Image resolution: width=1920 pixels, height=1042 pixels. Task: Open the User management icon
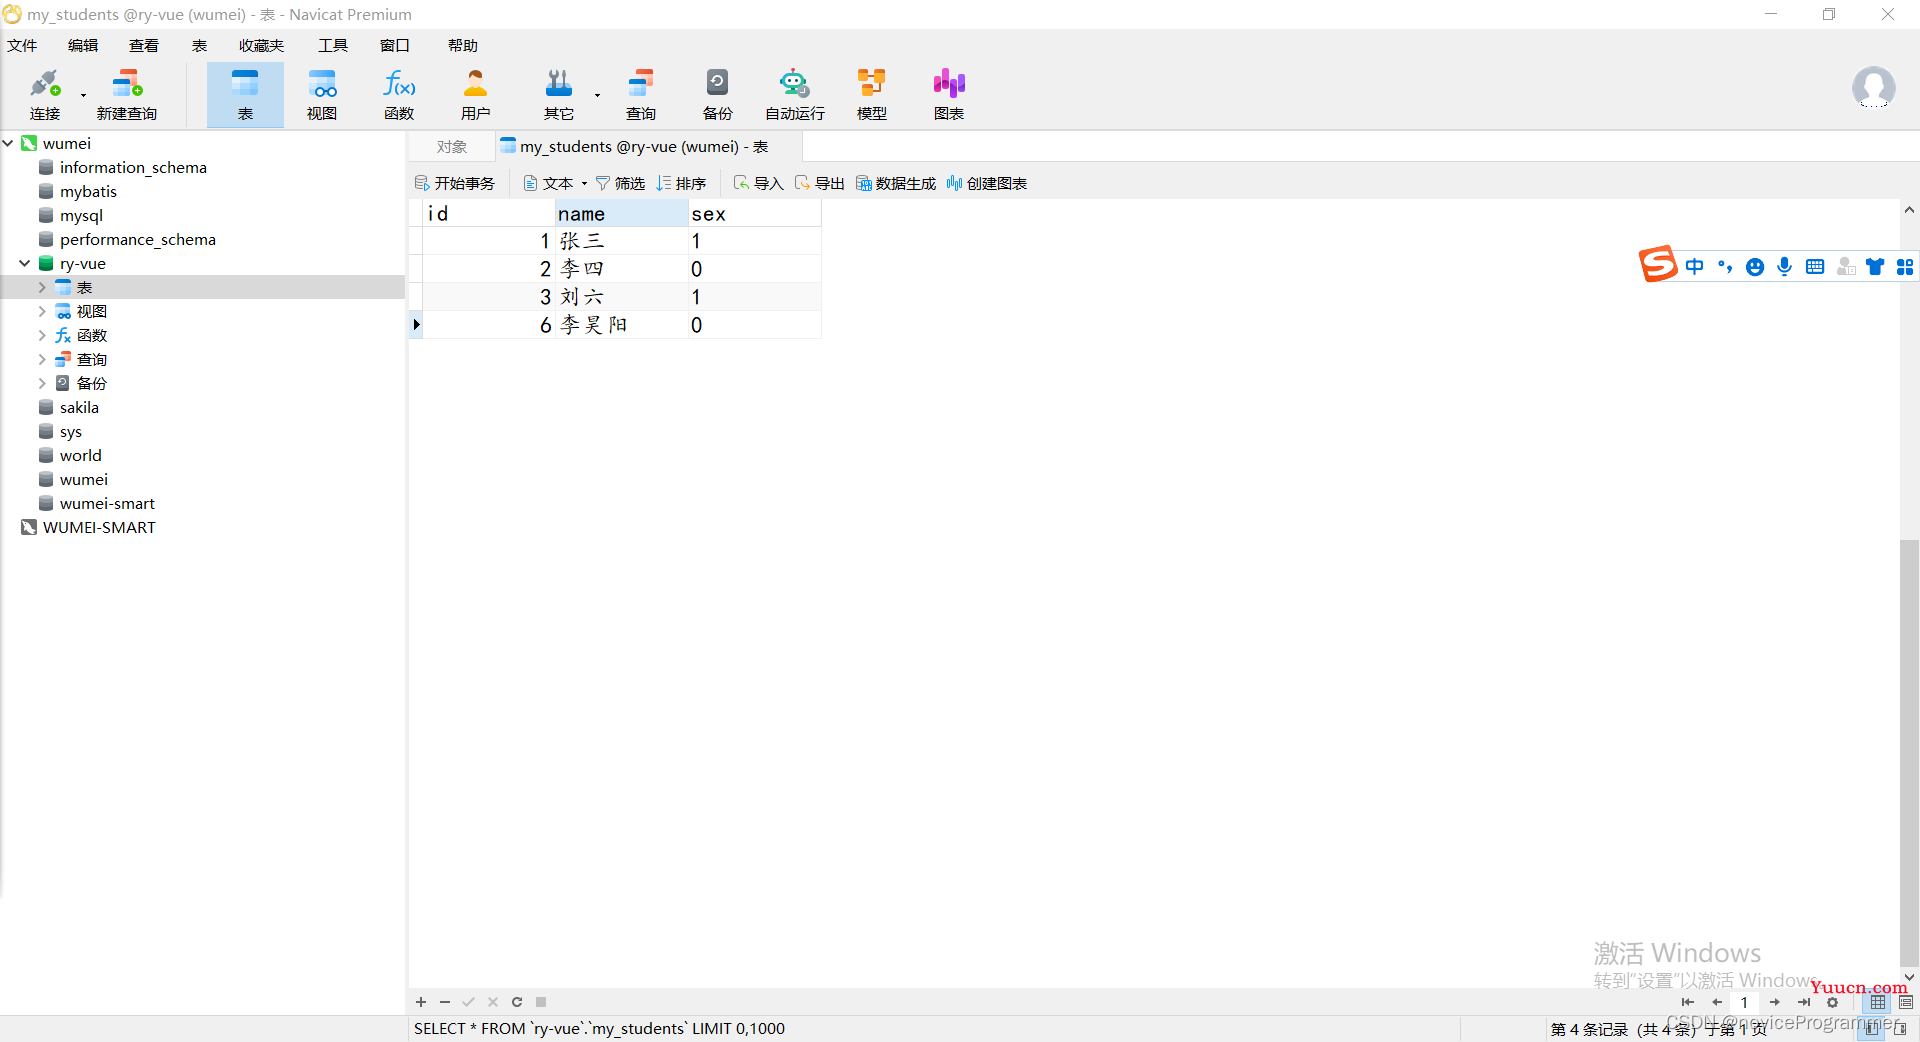[475, 94]
